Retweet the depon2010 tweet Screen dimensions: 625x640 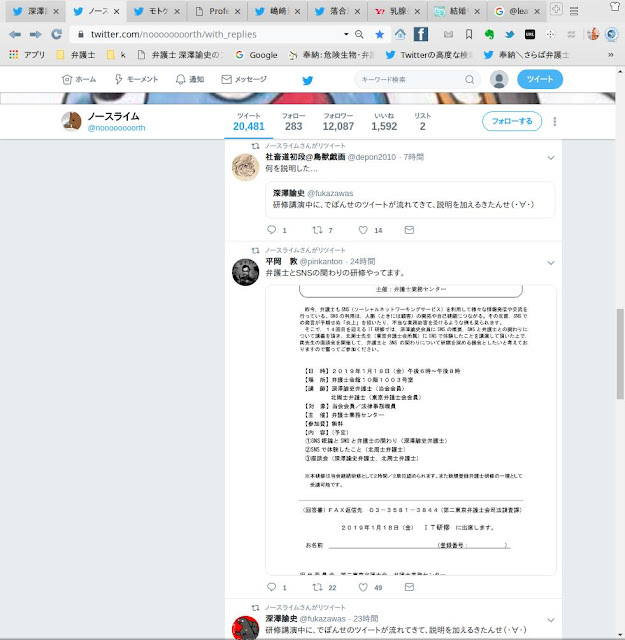[317, 230]
